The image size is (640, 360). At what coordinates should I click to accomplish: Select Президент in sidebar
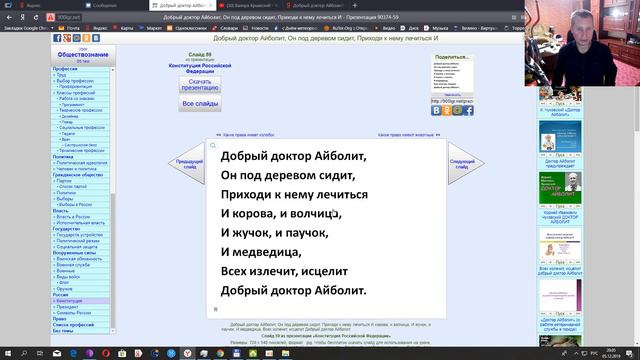(67, 307)
